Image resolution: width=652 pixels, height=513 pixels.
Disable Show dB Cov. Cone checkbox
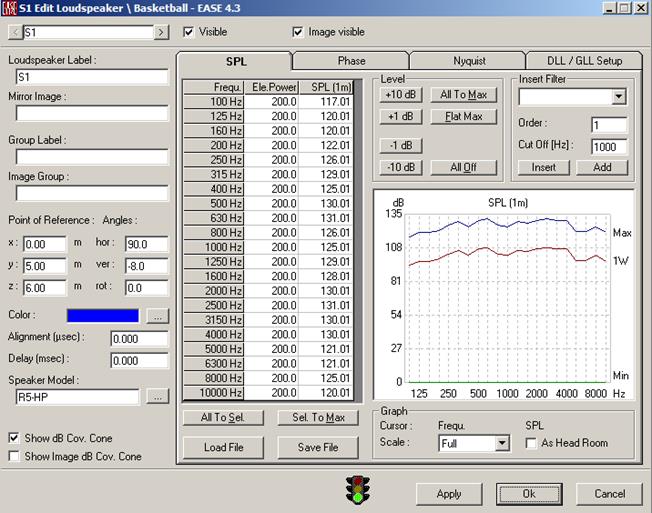14,438
